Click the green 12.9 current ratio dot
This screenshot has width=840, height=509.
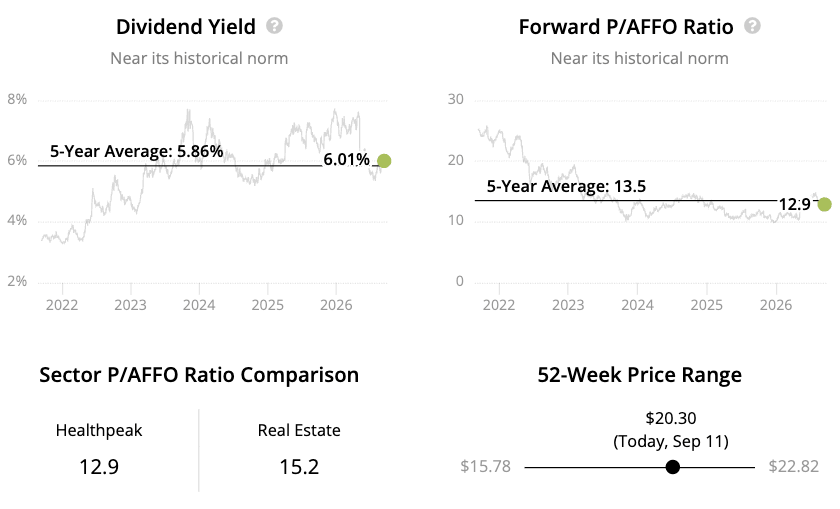point(824,204)
